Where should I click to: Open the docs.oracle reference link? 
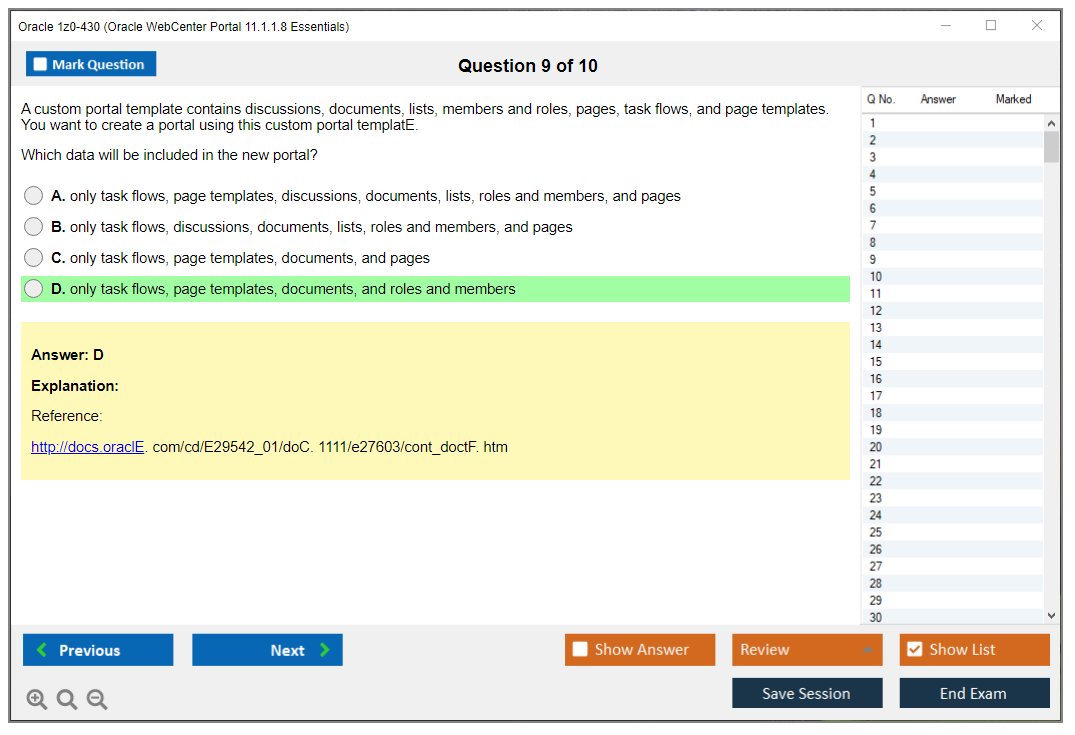click(x=88, y=447)
